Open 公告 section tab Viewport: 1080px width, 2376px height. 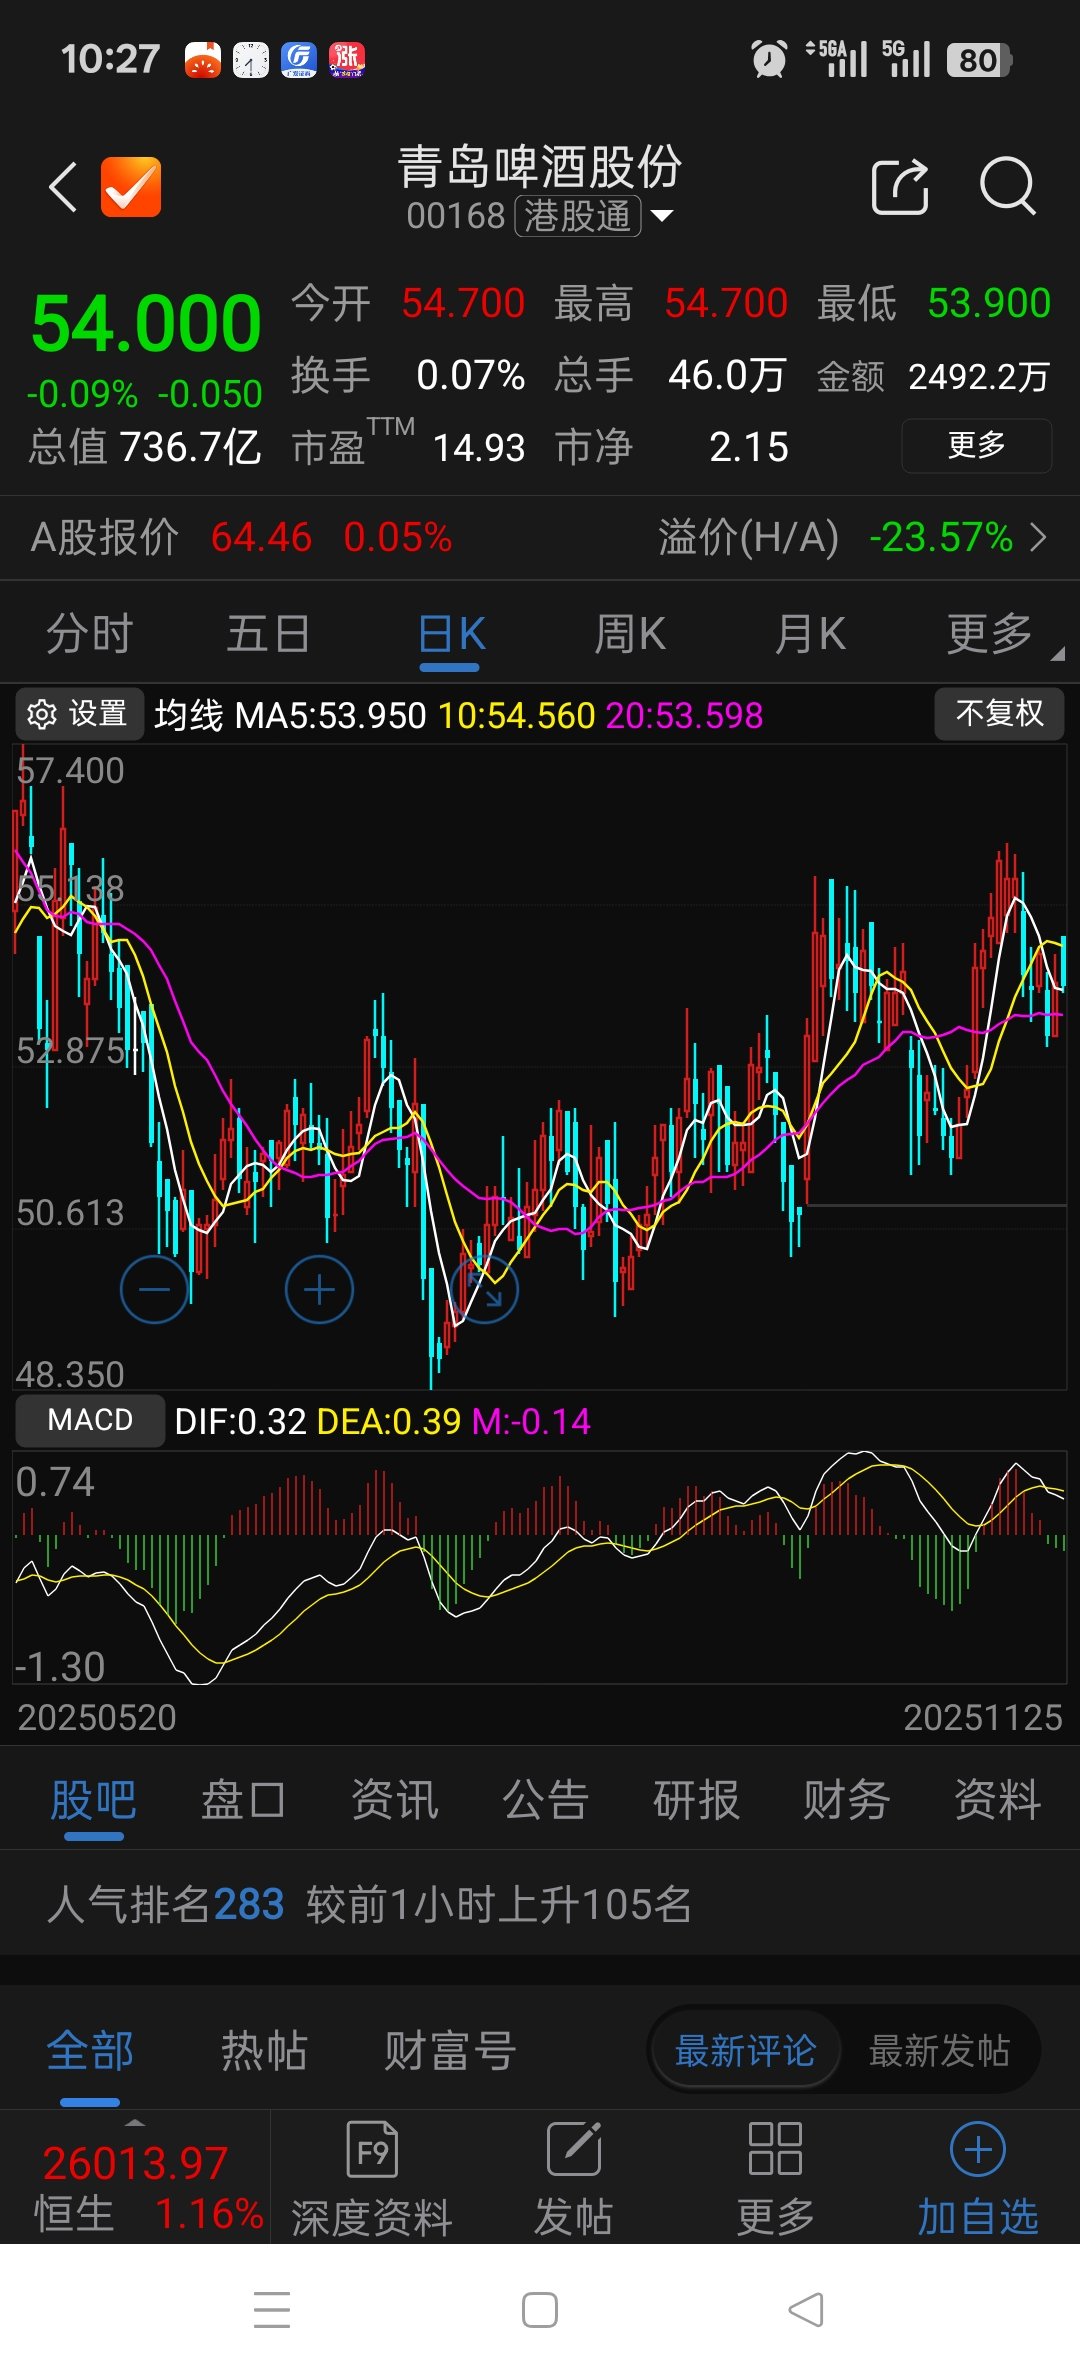pyautogui.click(x=546, y=1800)
